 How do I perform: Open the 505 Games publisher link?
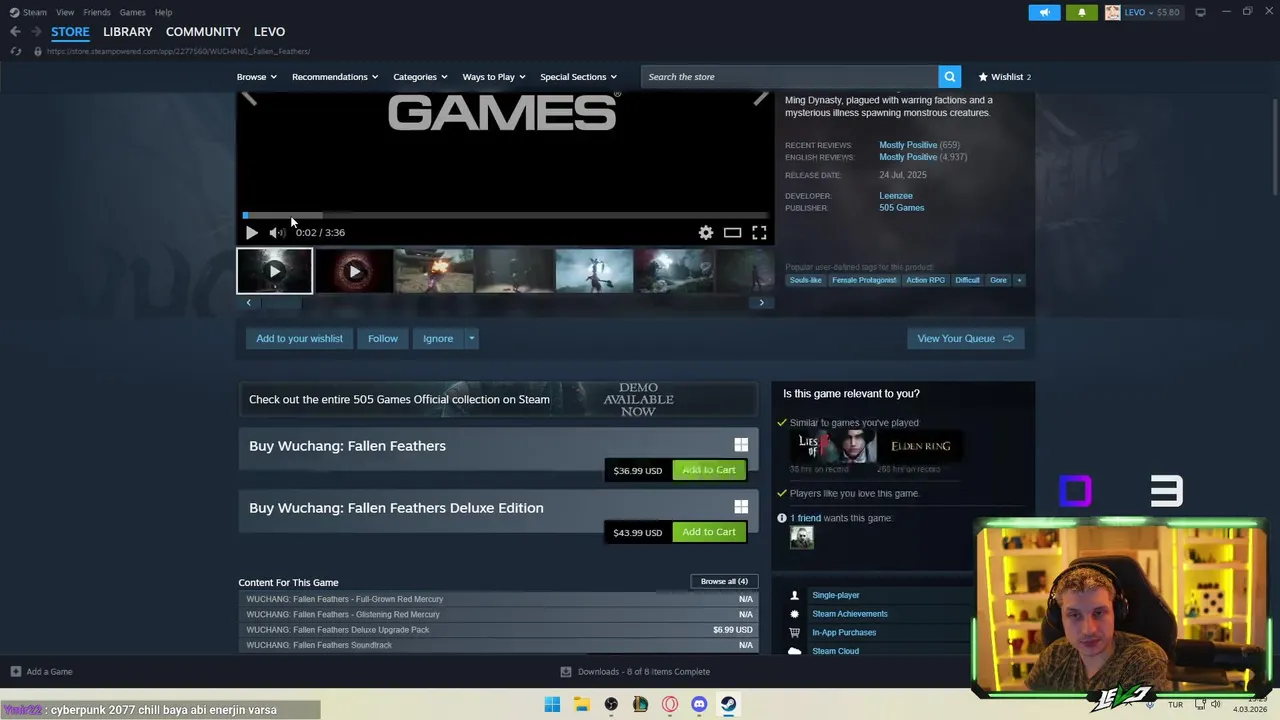tap(902, 208)
